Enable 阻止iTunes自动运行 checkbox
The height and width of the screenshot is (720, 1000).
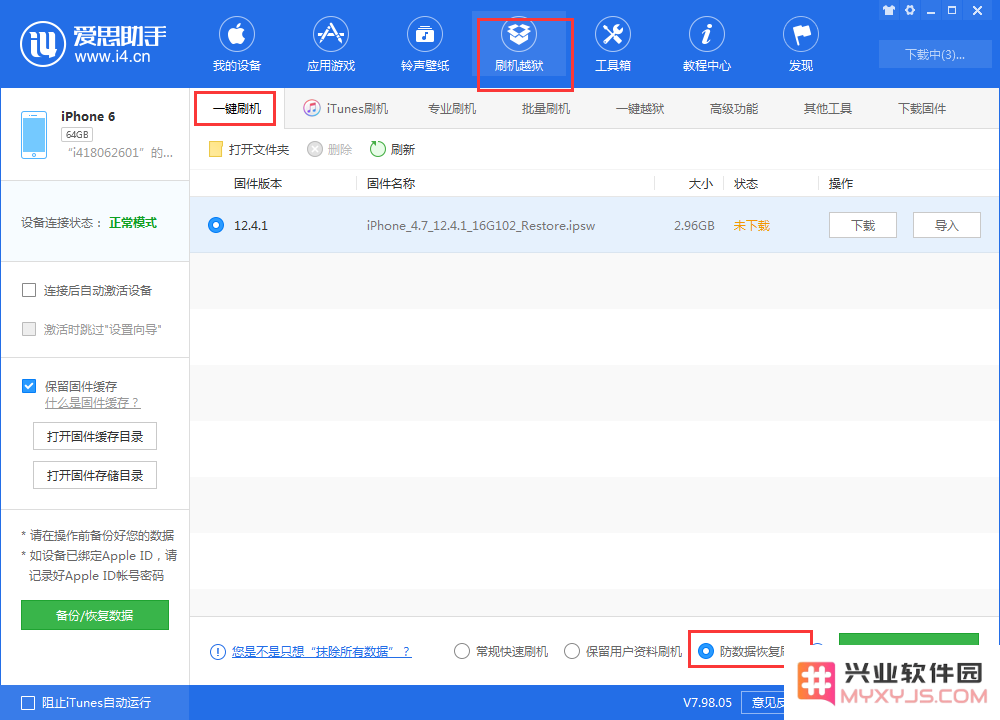28,703
